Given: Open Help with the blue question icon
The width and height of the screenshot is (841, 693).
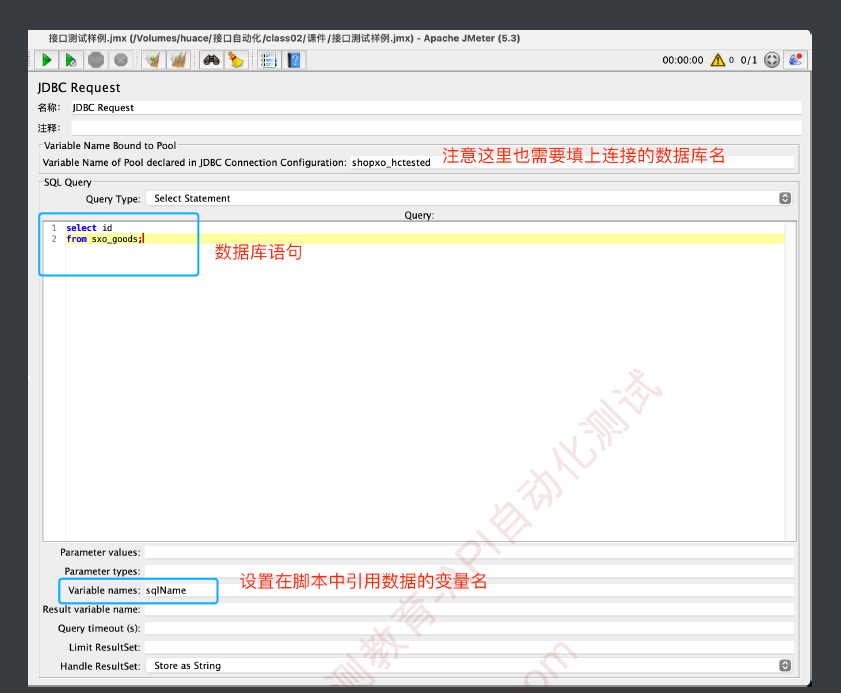Looking at the screenshot, I should pos(294,60).
